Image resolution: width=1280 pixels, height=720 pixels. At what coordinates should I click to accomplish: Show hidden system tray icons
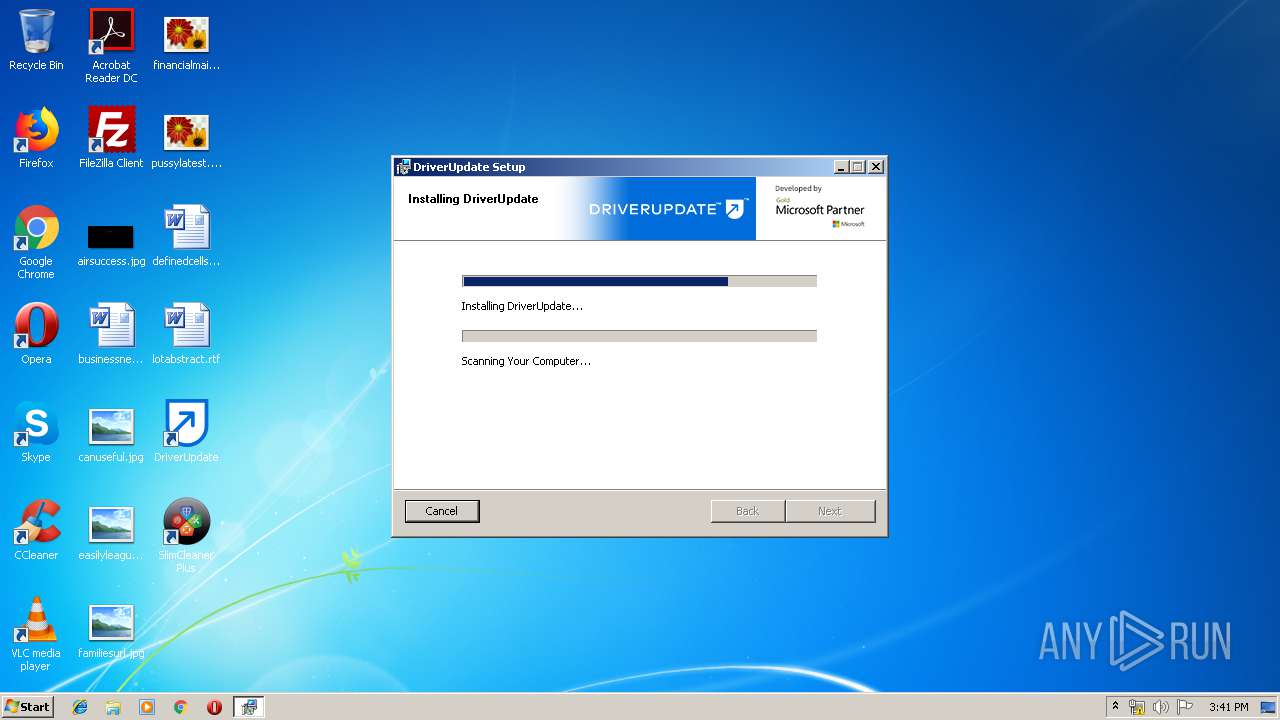[1115, 706]
